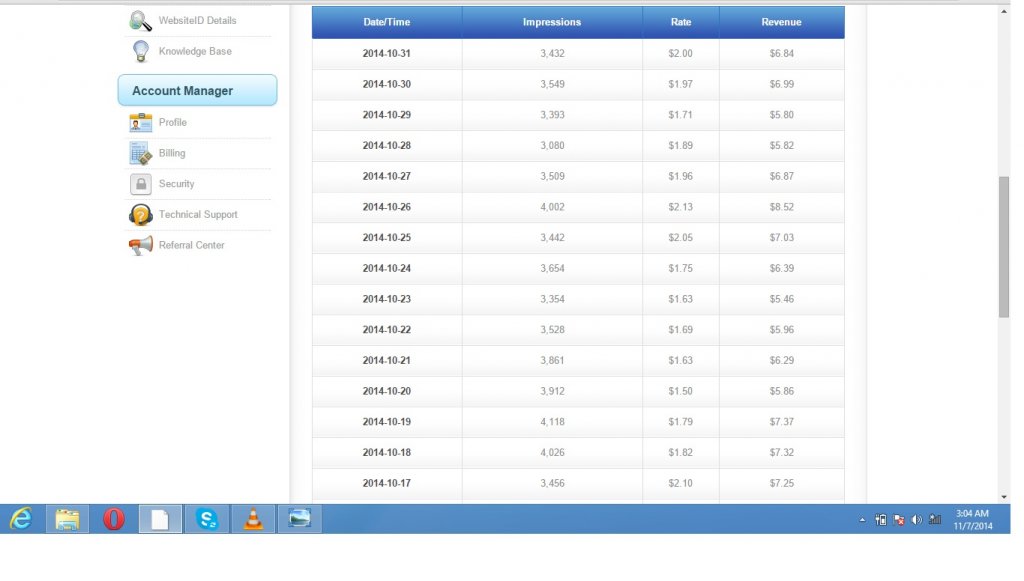Select the date 2014-10-26
Viewport: 1024px width, 581px height.
click(x=387, y=207)
